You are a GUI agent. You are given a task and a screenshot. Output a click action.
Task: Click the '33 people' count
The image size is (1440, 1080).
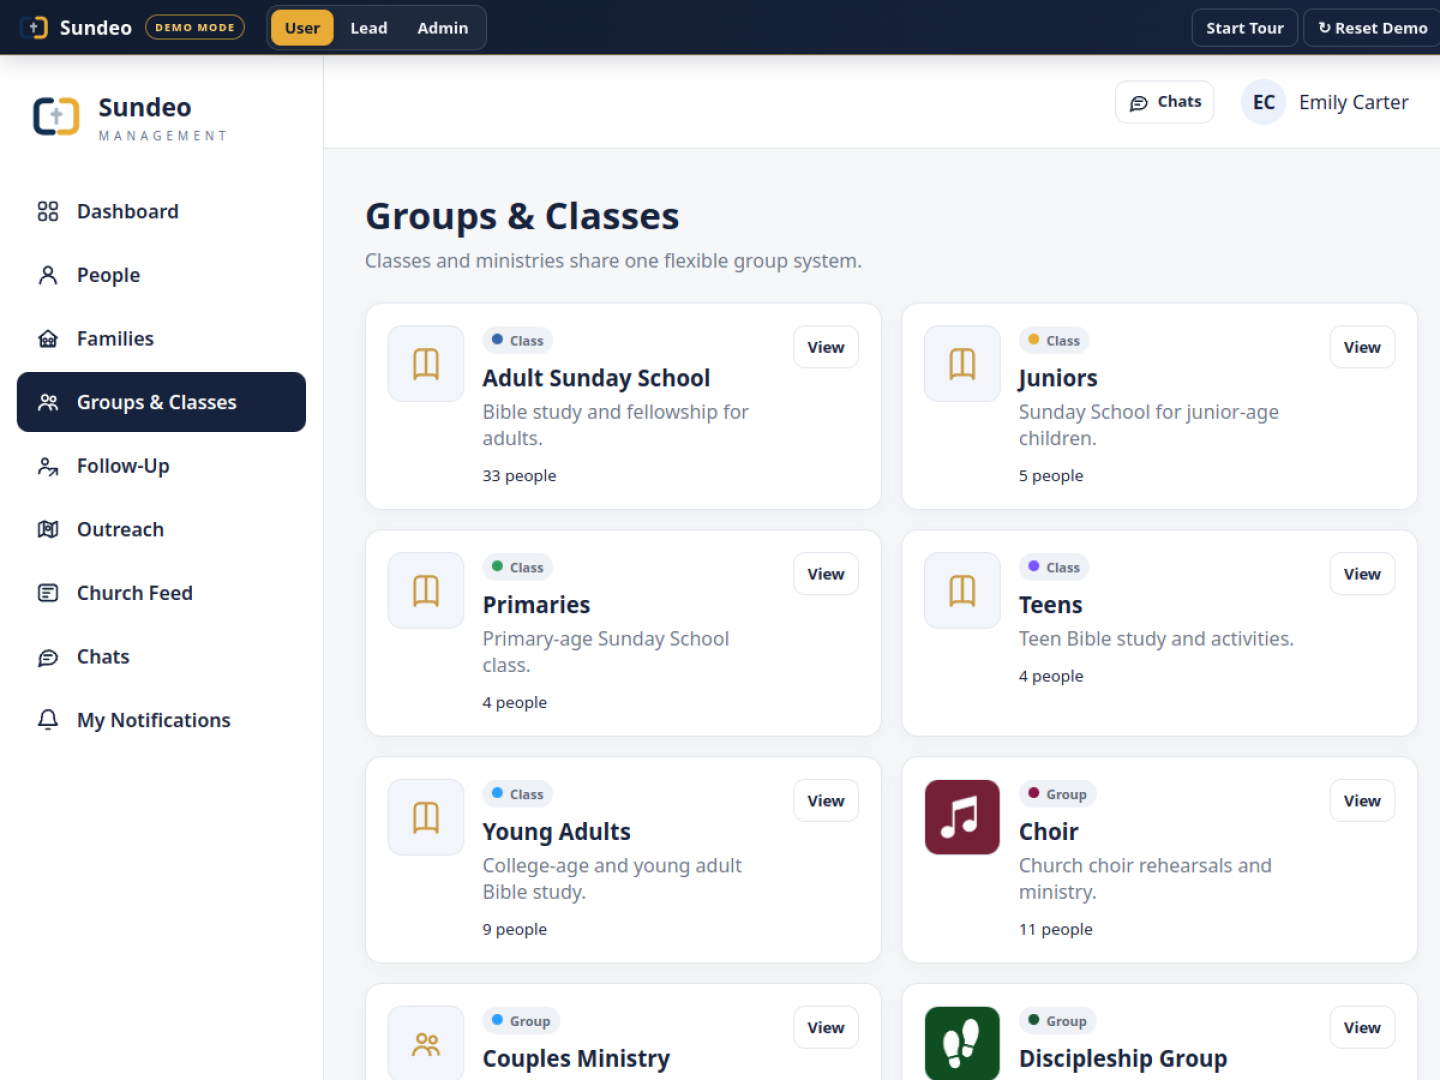coord(519,476)
